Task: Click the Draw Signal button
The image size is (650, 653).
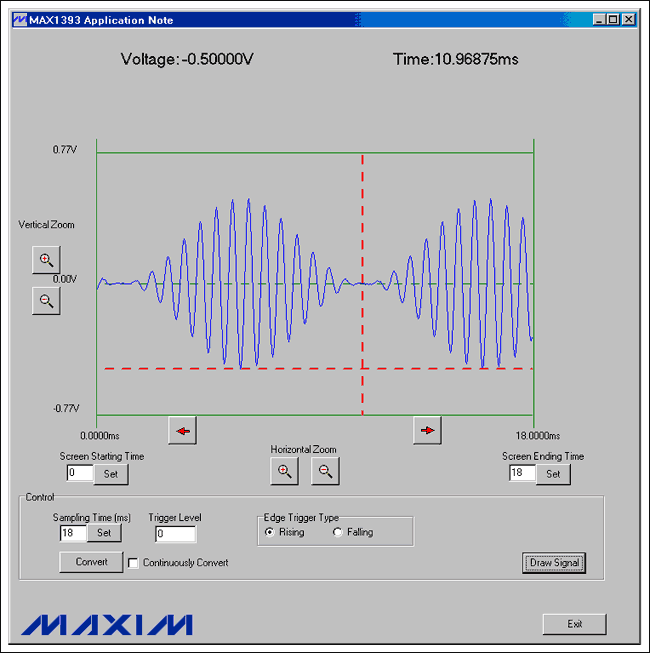Action: coord(553,563)
